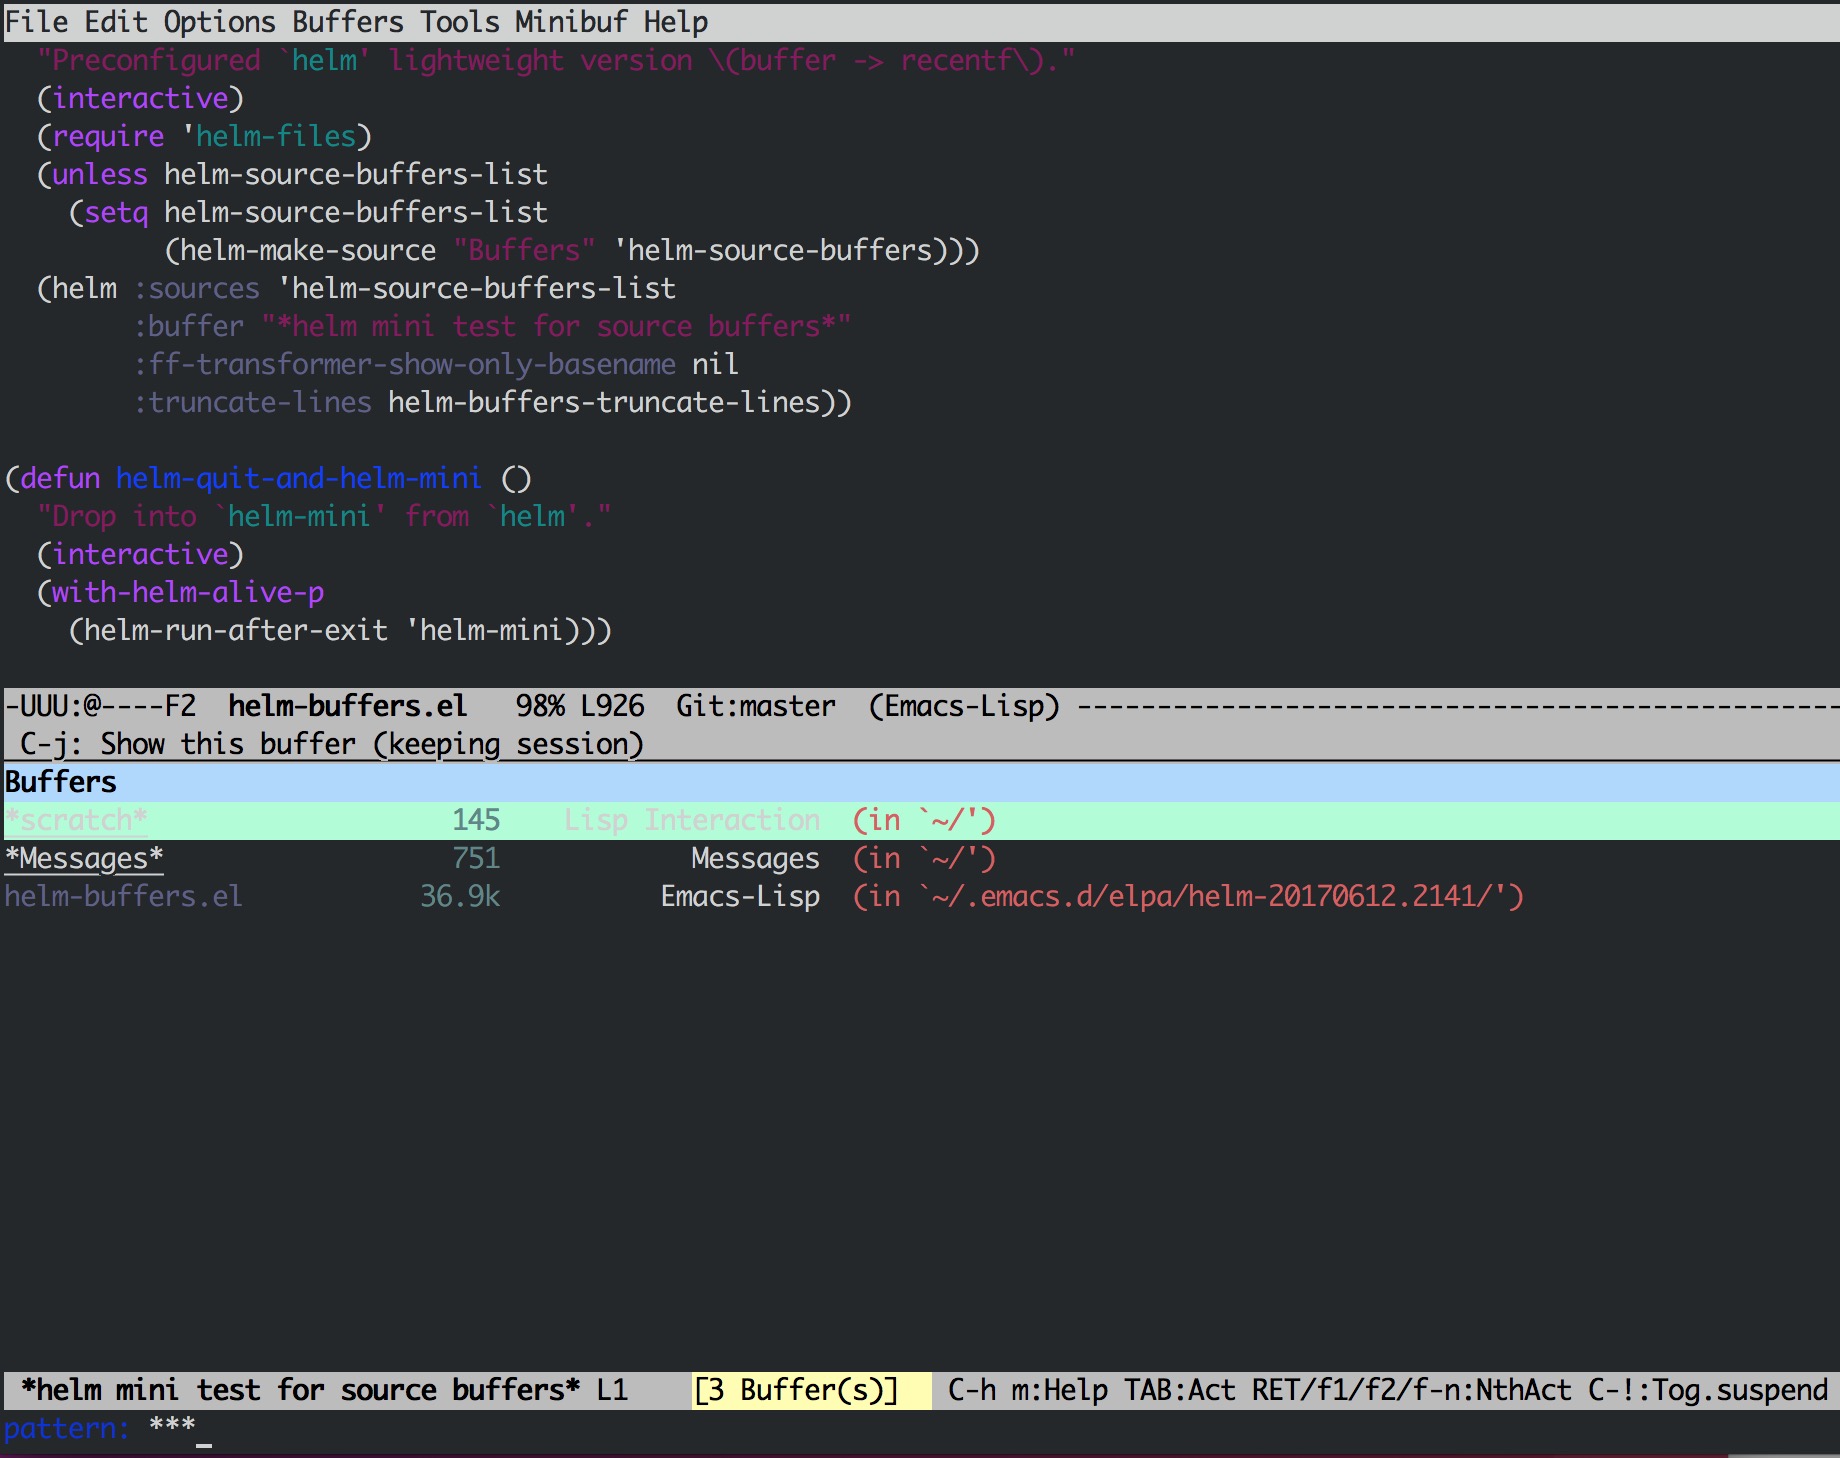Click the (unless helm-source-buffers-list line
Image resolution: width=1840 pixels, height=1458 pixels.
tap(292, 174)
